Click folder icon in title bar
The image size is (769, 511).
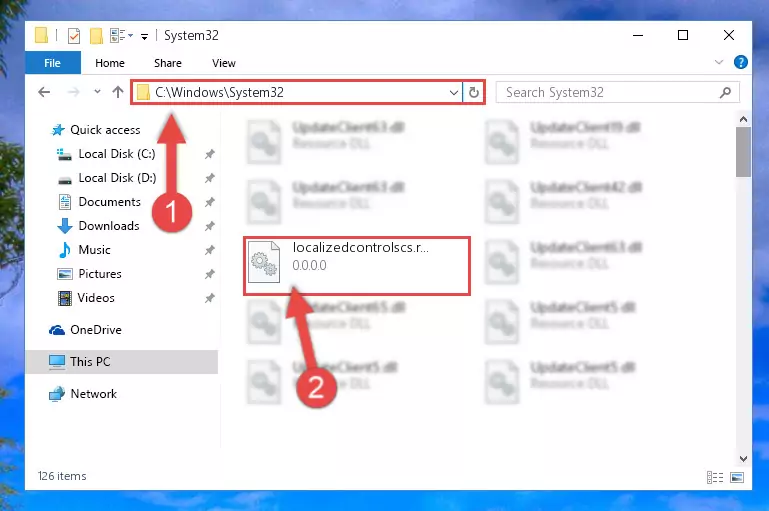(42, 35)
